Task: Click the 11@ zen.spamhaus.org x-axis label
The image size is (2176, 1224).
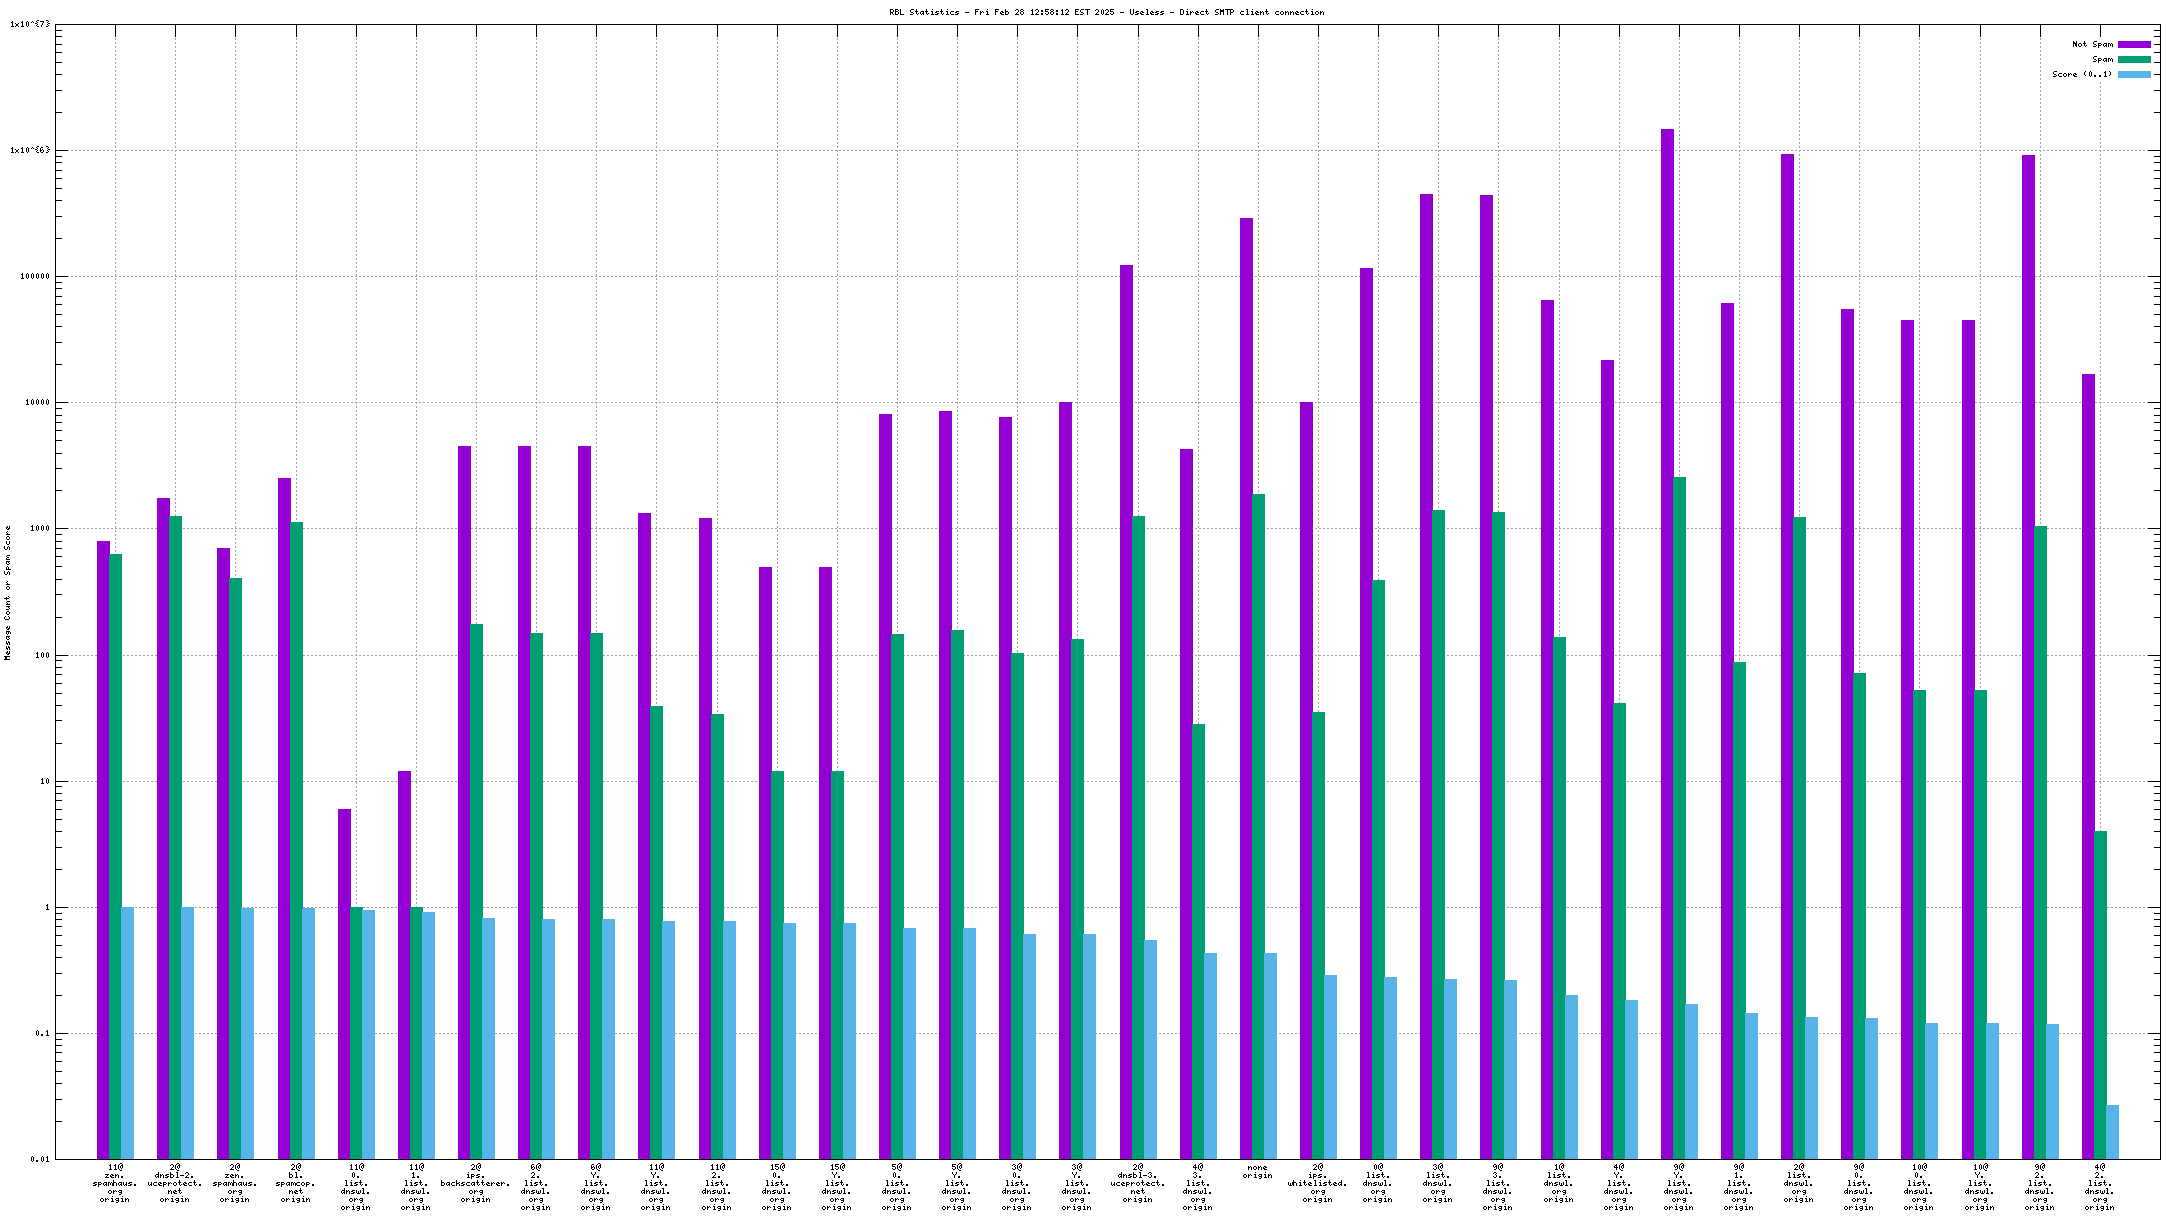Action: pos(115,1183)
